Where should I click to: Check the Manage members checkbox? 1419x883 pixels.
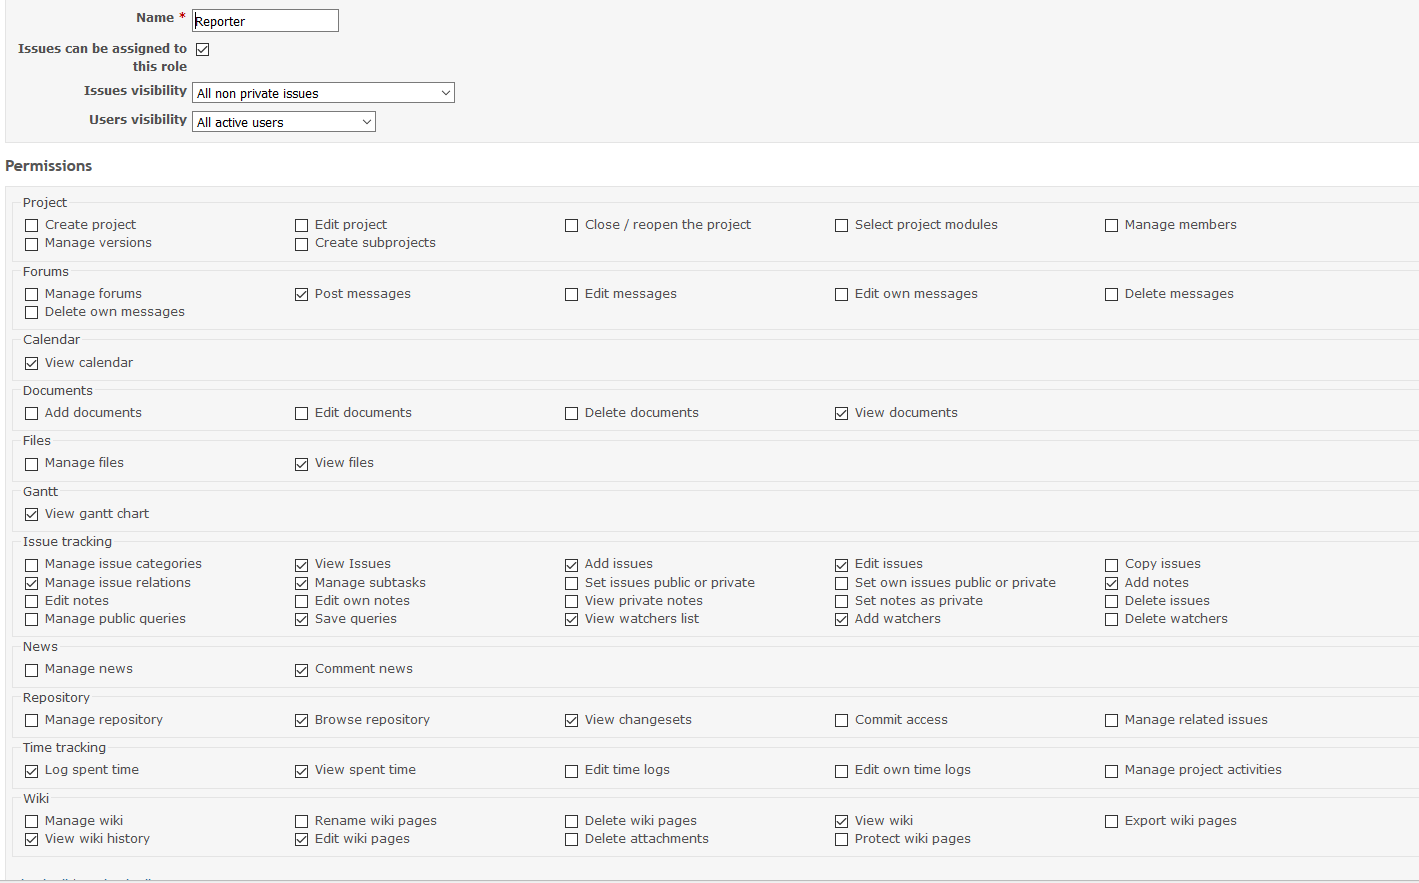click(x=1111, y=226)
